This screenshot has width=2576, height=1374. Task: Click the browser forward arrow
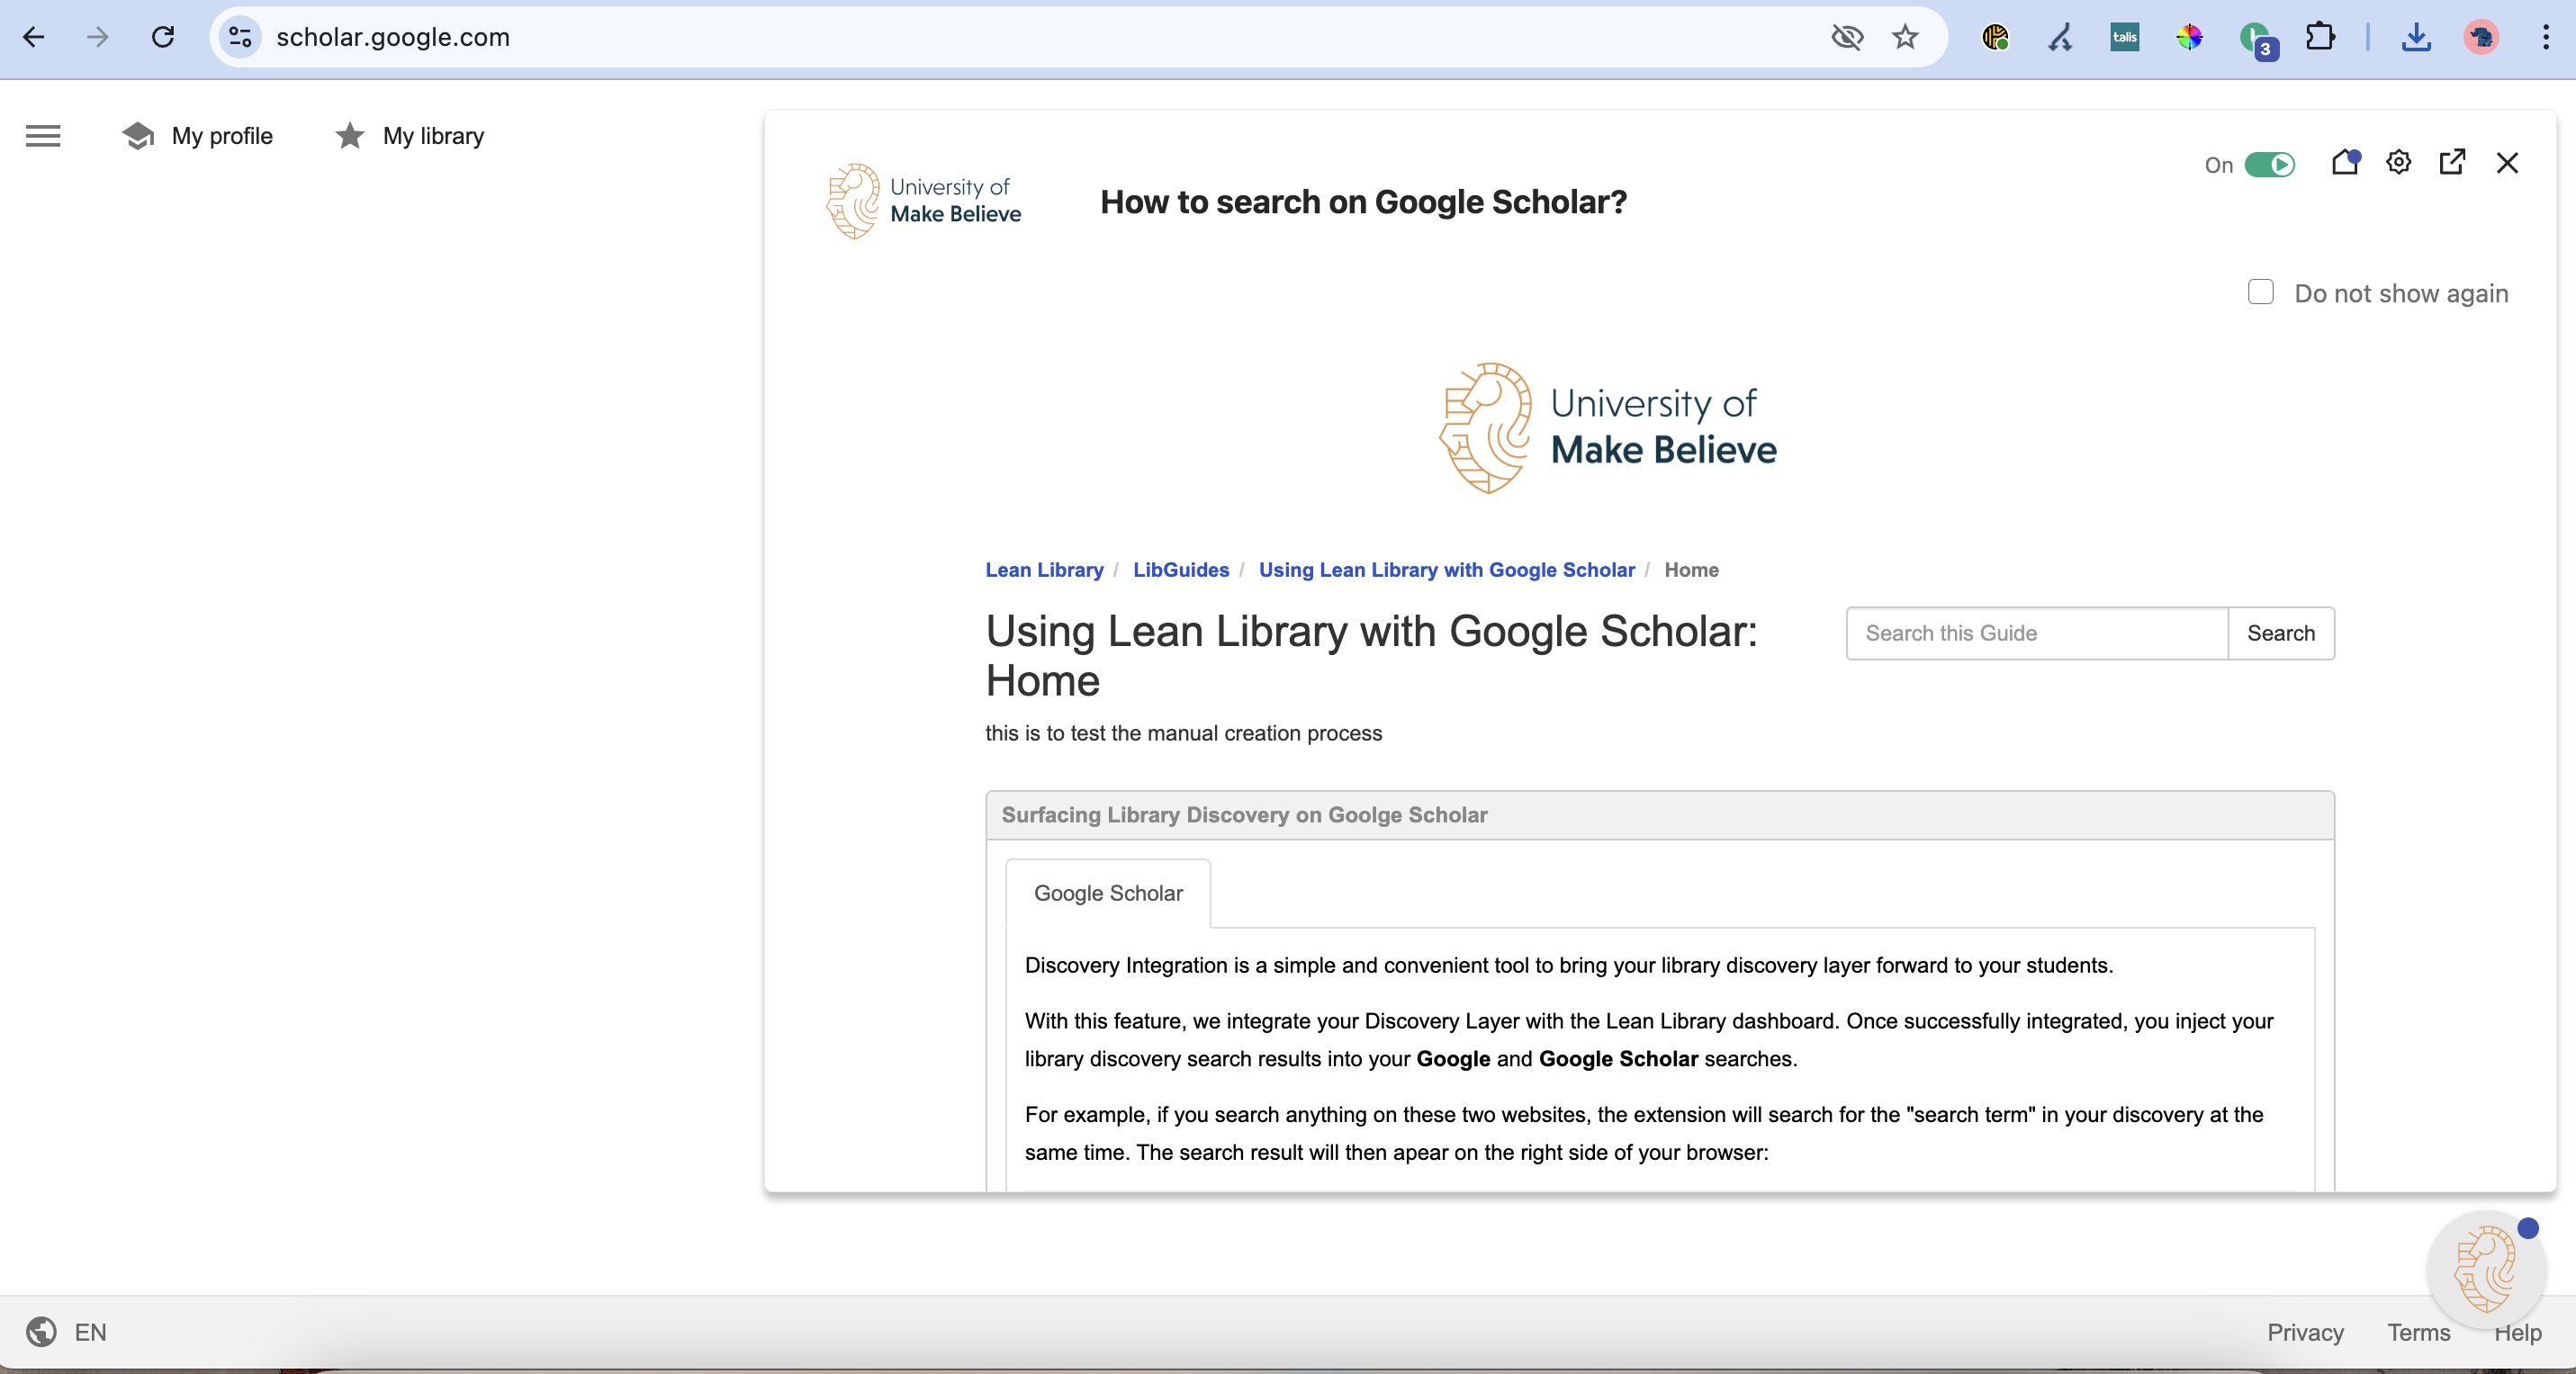tap(97, 37)
